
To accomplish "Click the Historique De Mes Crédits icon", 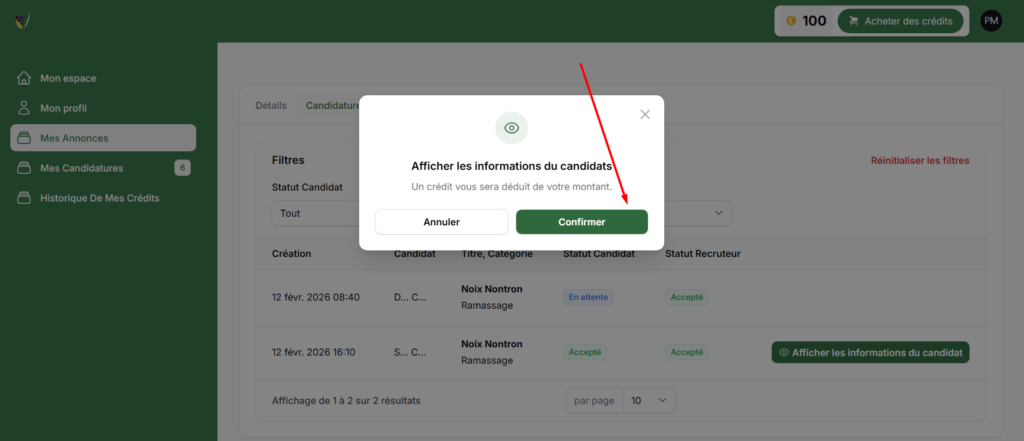I will pos(24,198).
